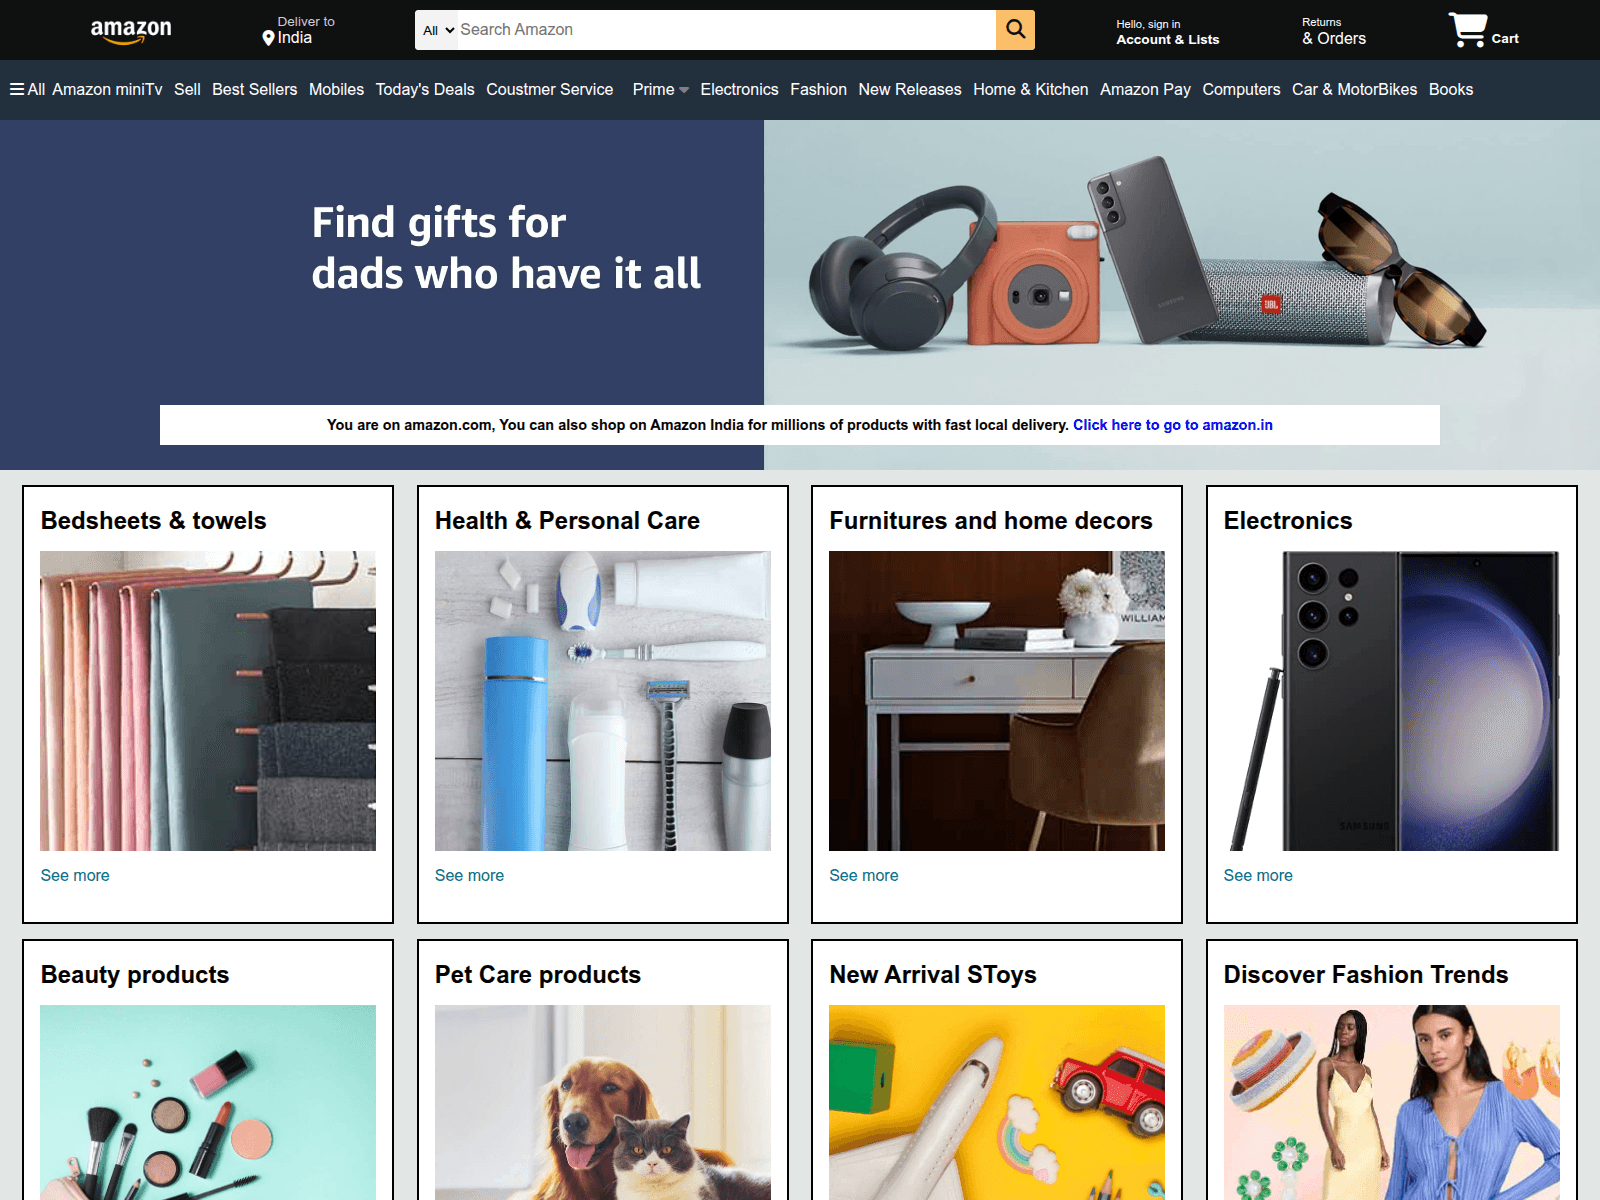
Task: Open Today's Deals in navigation
Action: (x=425, y=89)
